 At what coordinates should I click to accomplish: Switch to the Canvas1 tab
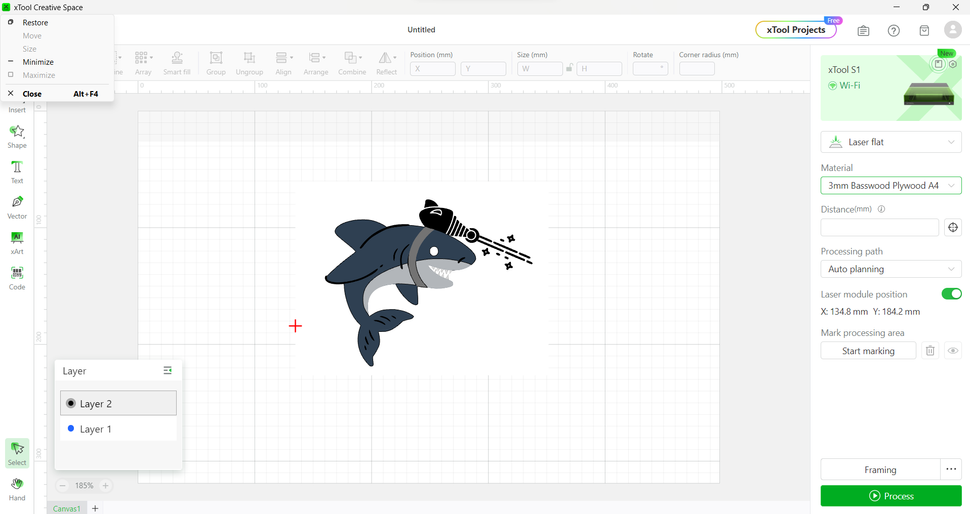pos(66,508)
